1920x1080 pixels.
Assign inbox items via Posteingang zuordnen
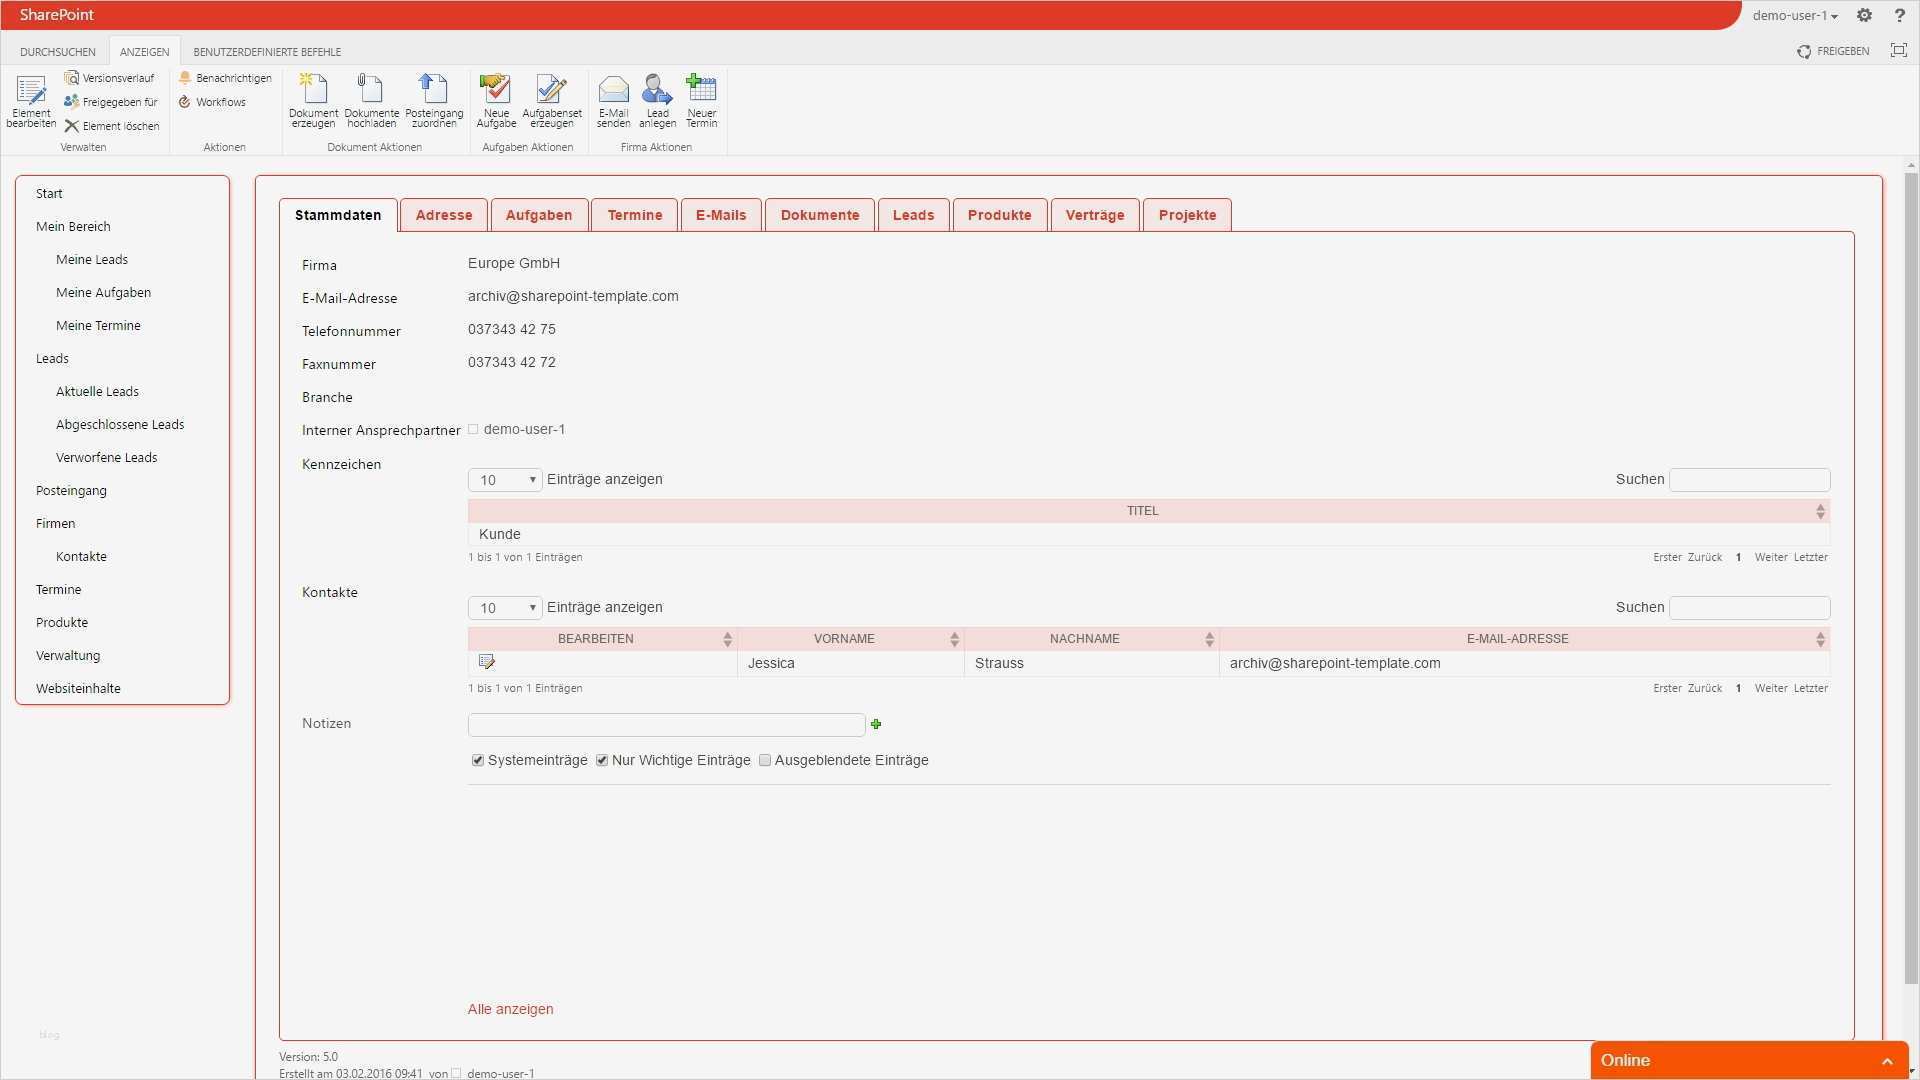[434, 100]
